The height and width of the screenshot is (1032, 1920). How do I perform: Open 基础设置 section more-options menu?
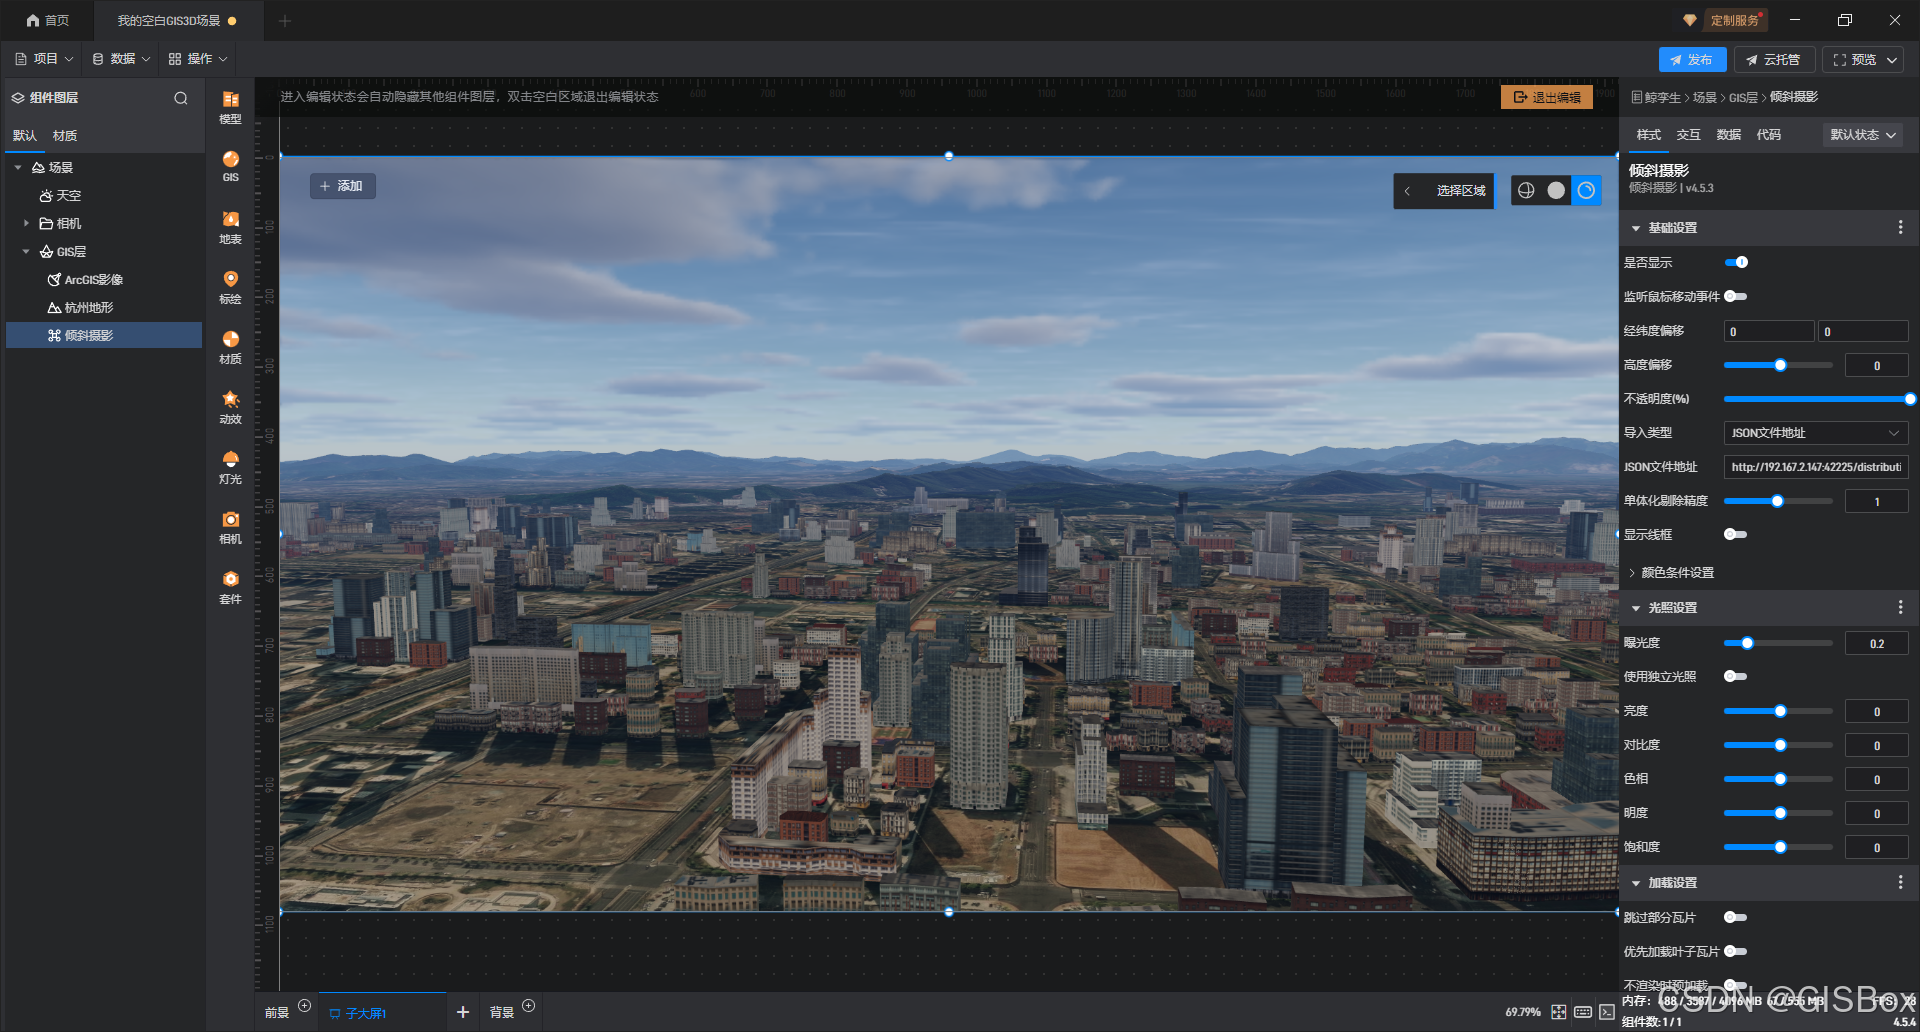coord(1900,228)
